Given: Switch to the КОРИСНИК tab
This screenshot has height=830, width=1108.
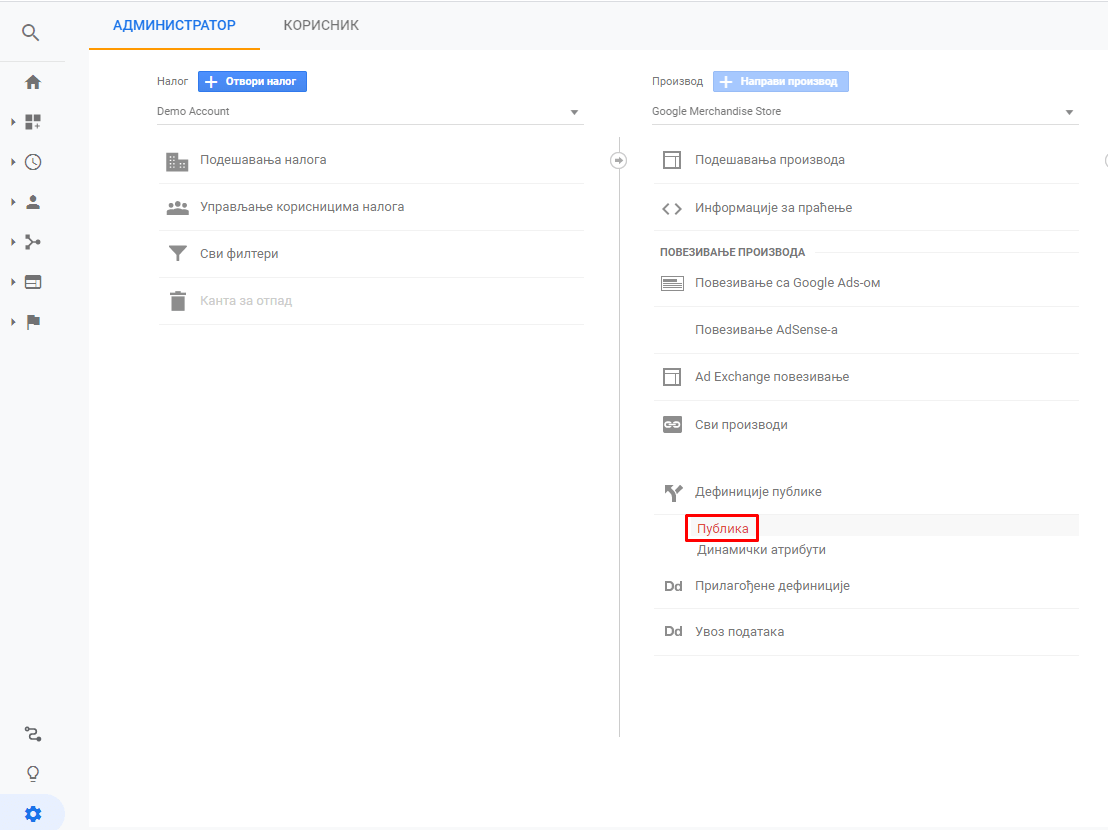Looking at the screenshot, I should (321, 25).
